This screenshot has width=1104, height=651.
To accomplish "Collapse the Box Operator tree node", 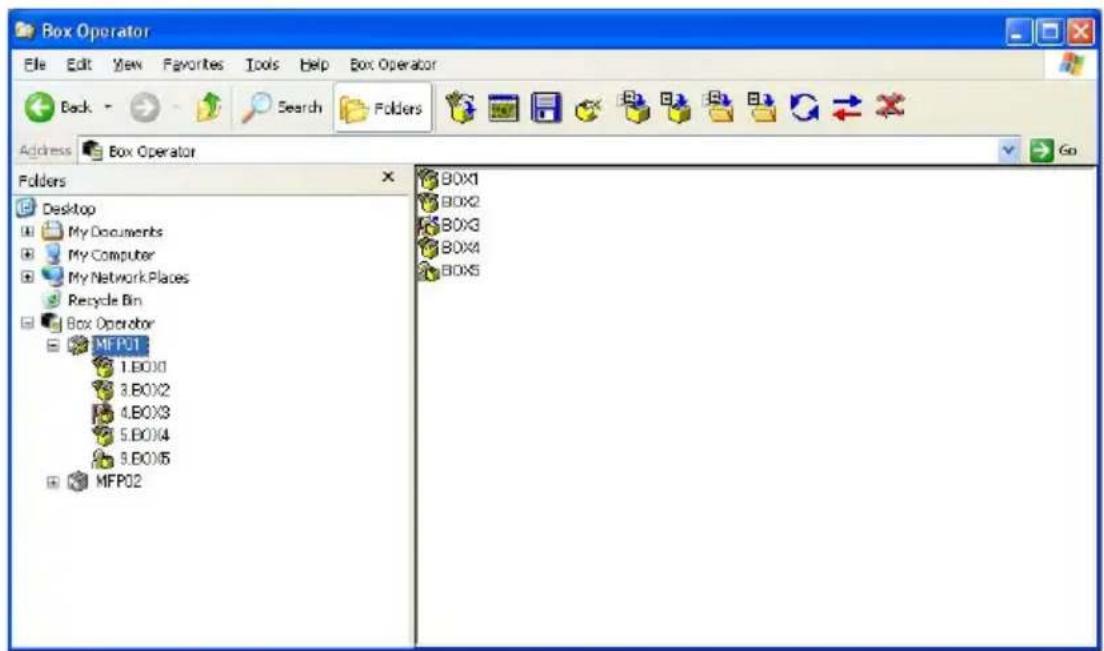I will pyautogui.click(x=27, y=323).
